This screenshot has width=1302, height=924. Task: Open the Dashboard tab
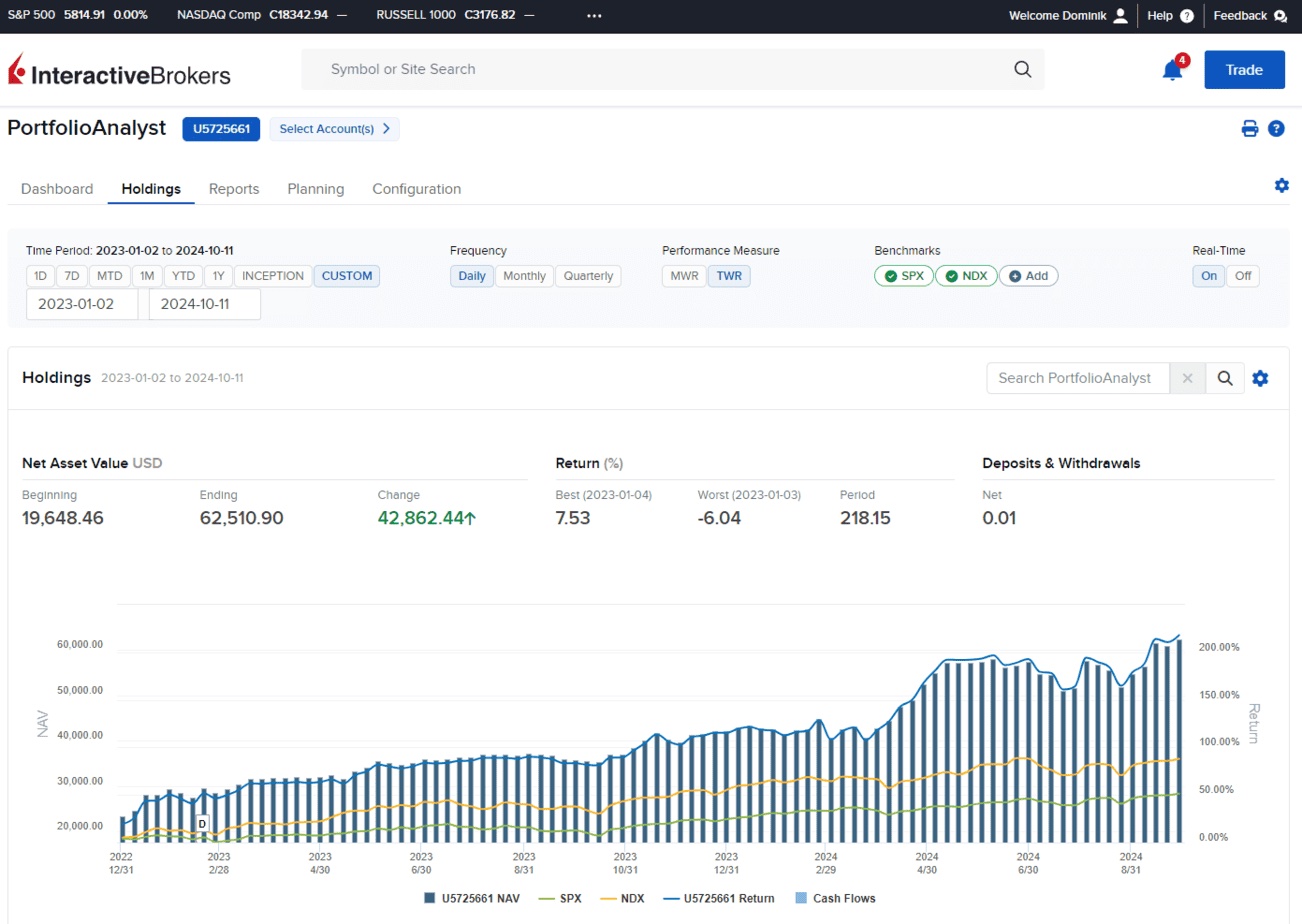(x=57, y=189)
